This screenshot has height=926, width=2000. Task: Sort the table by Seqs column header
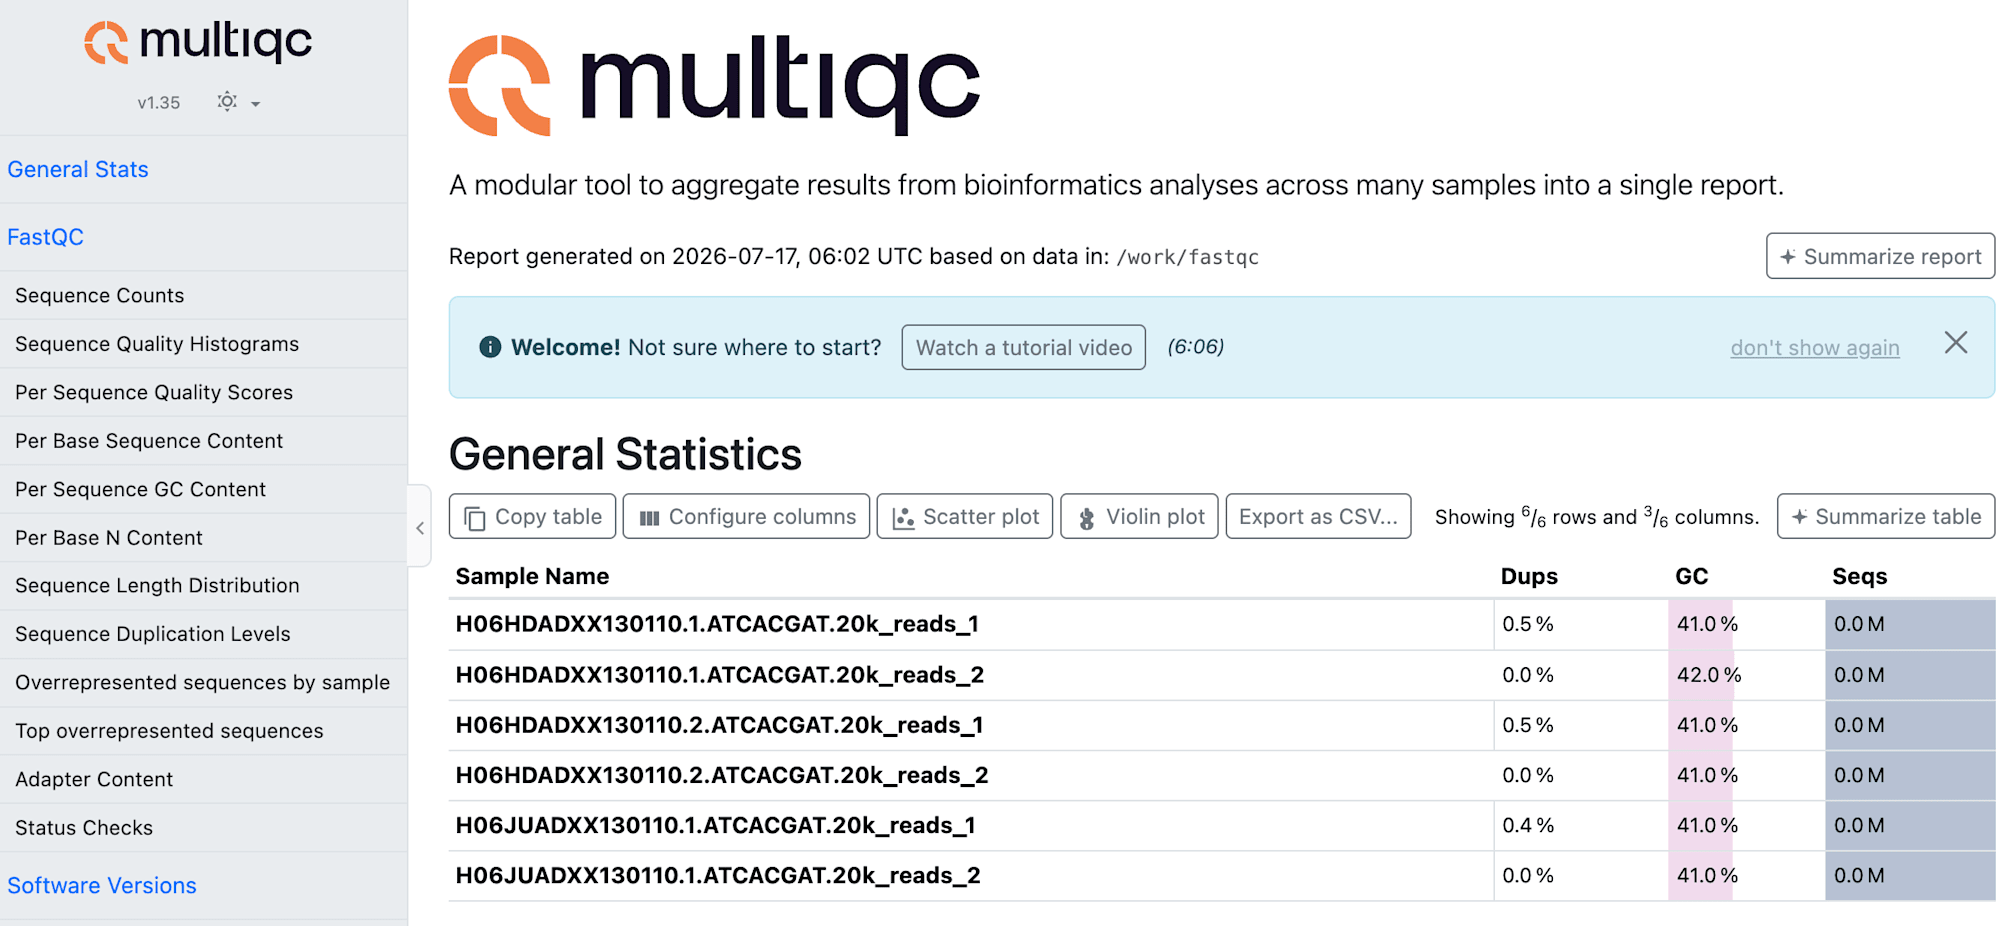click(1859, 576)
